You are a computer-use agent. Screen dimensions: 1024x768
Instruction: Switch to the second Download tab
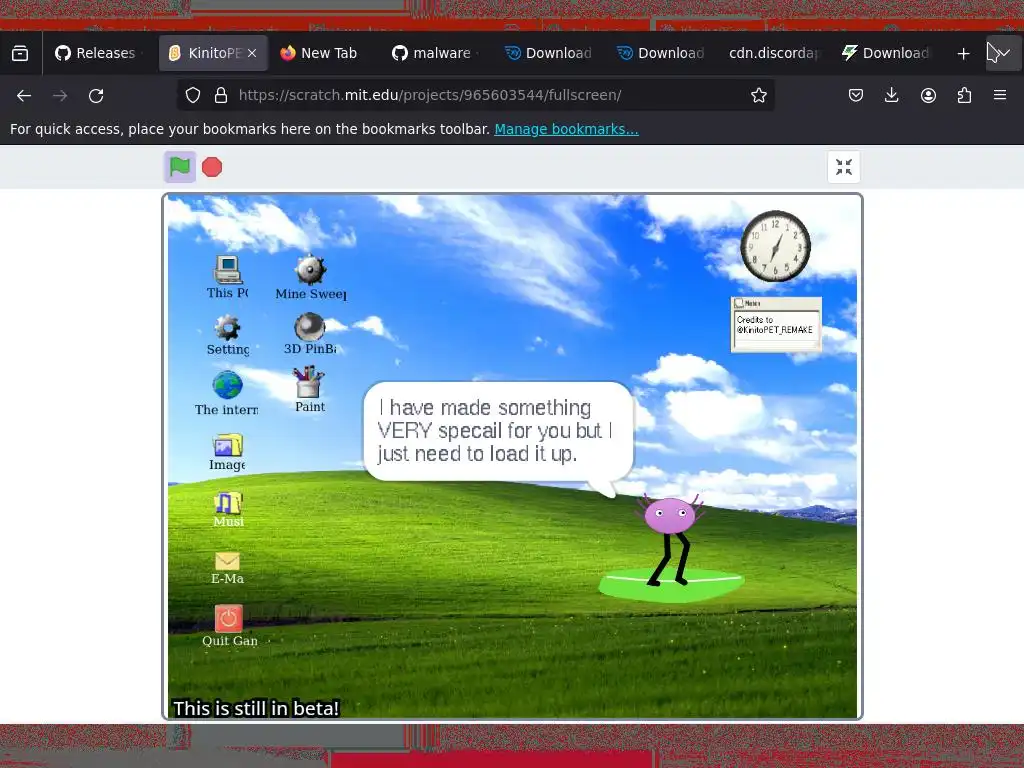point(661,53)
